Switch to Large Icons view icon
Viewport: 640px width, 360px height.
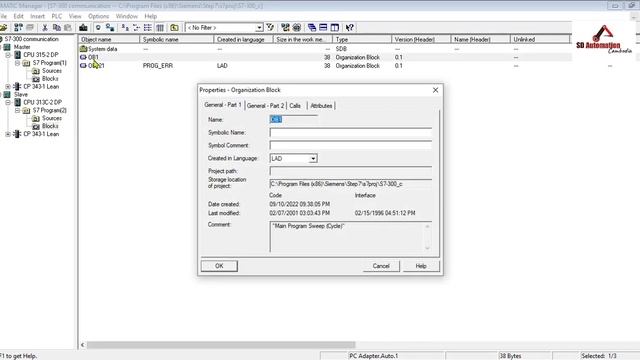click(125, 27)
